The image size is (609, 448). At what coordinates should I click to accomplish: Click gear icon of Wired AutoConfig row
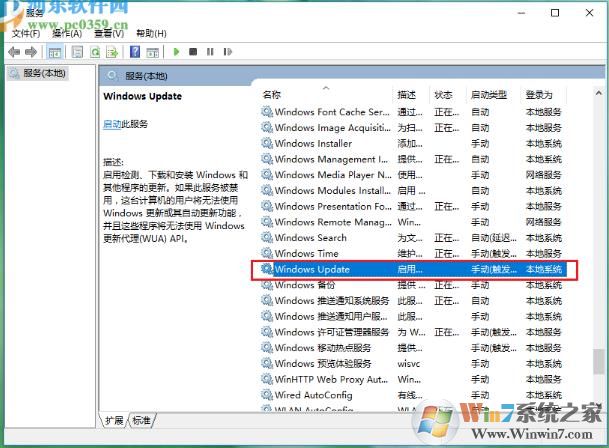click(267, 395)
